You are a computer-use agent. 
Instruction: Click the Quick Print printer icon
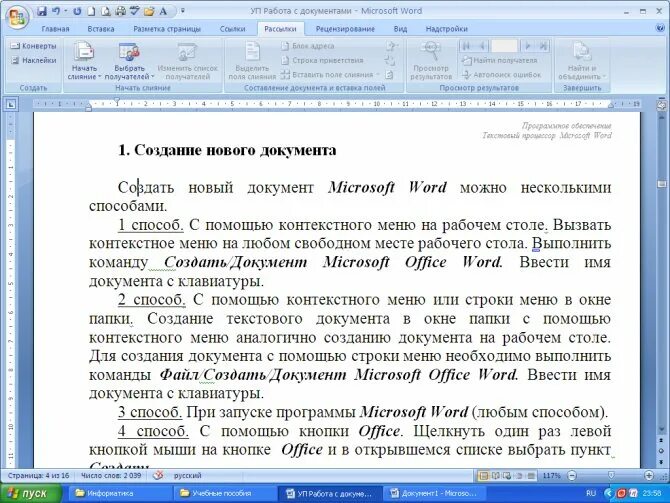pos(120,11)
